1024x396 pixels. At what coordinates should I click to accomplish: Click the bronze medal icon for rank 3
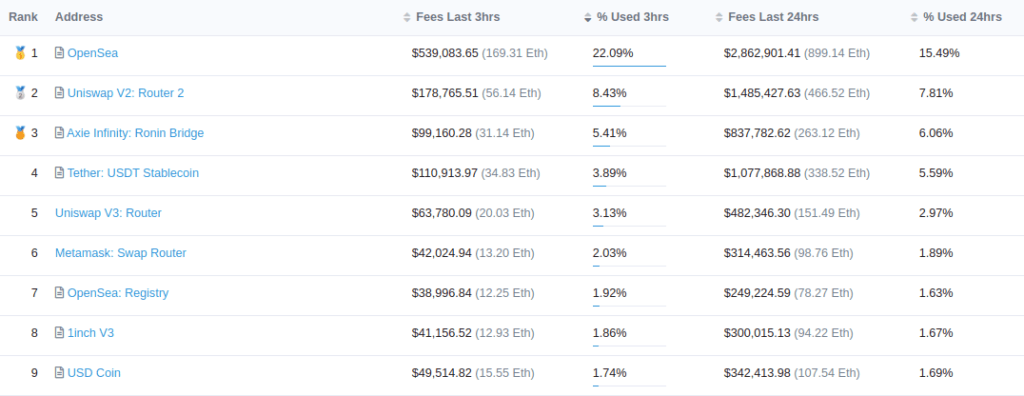pyautogui.click(x=20, y=133)
